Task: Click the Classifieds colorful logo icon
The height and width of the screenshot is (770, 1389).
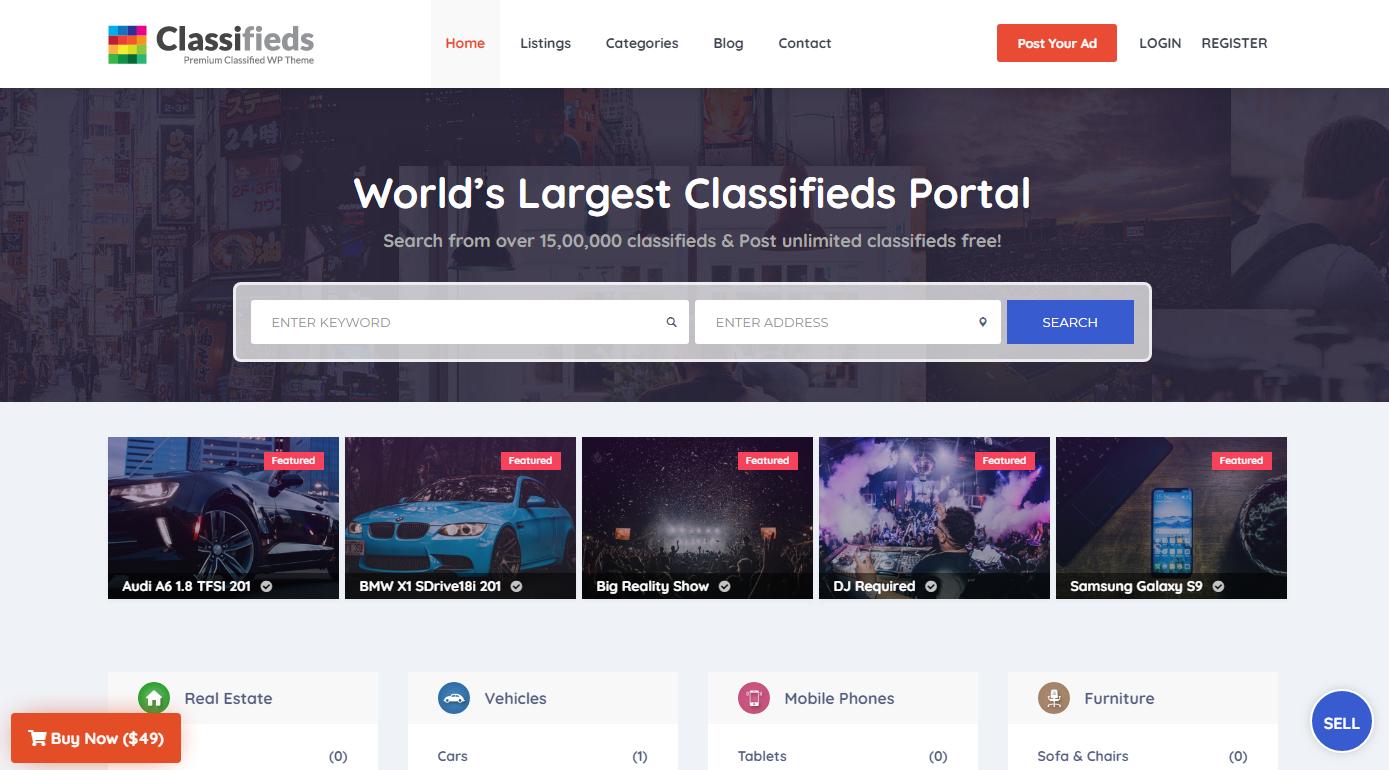Action: [127, 44]
